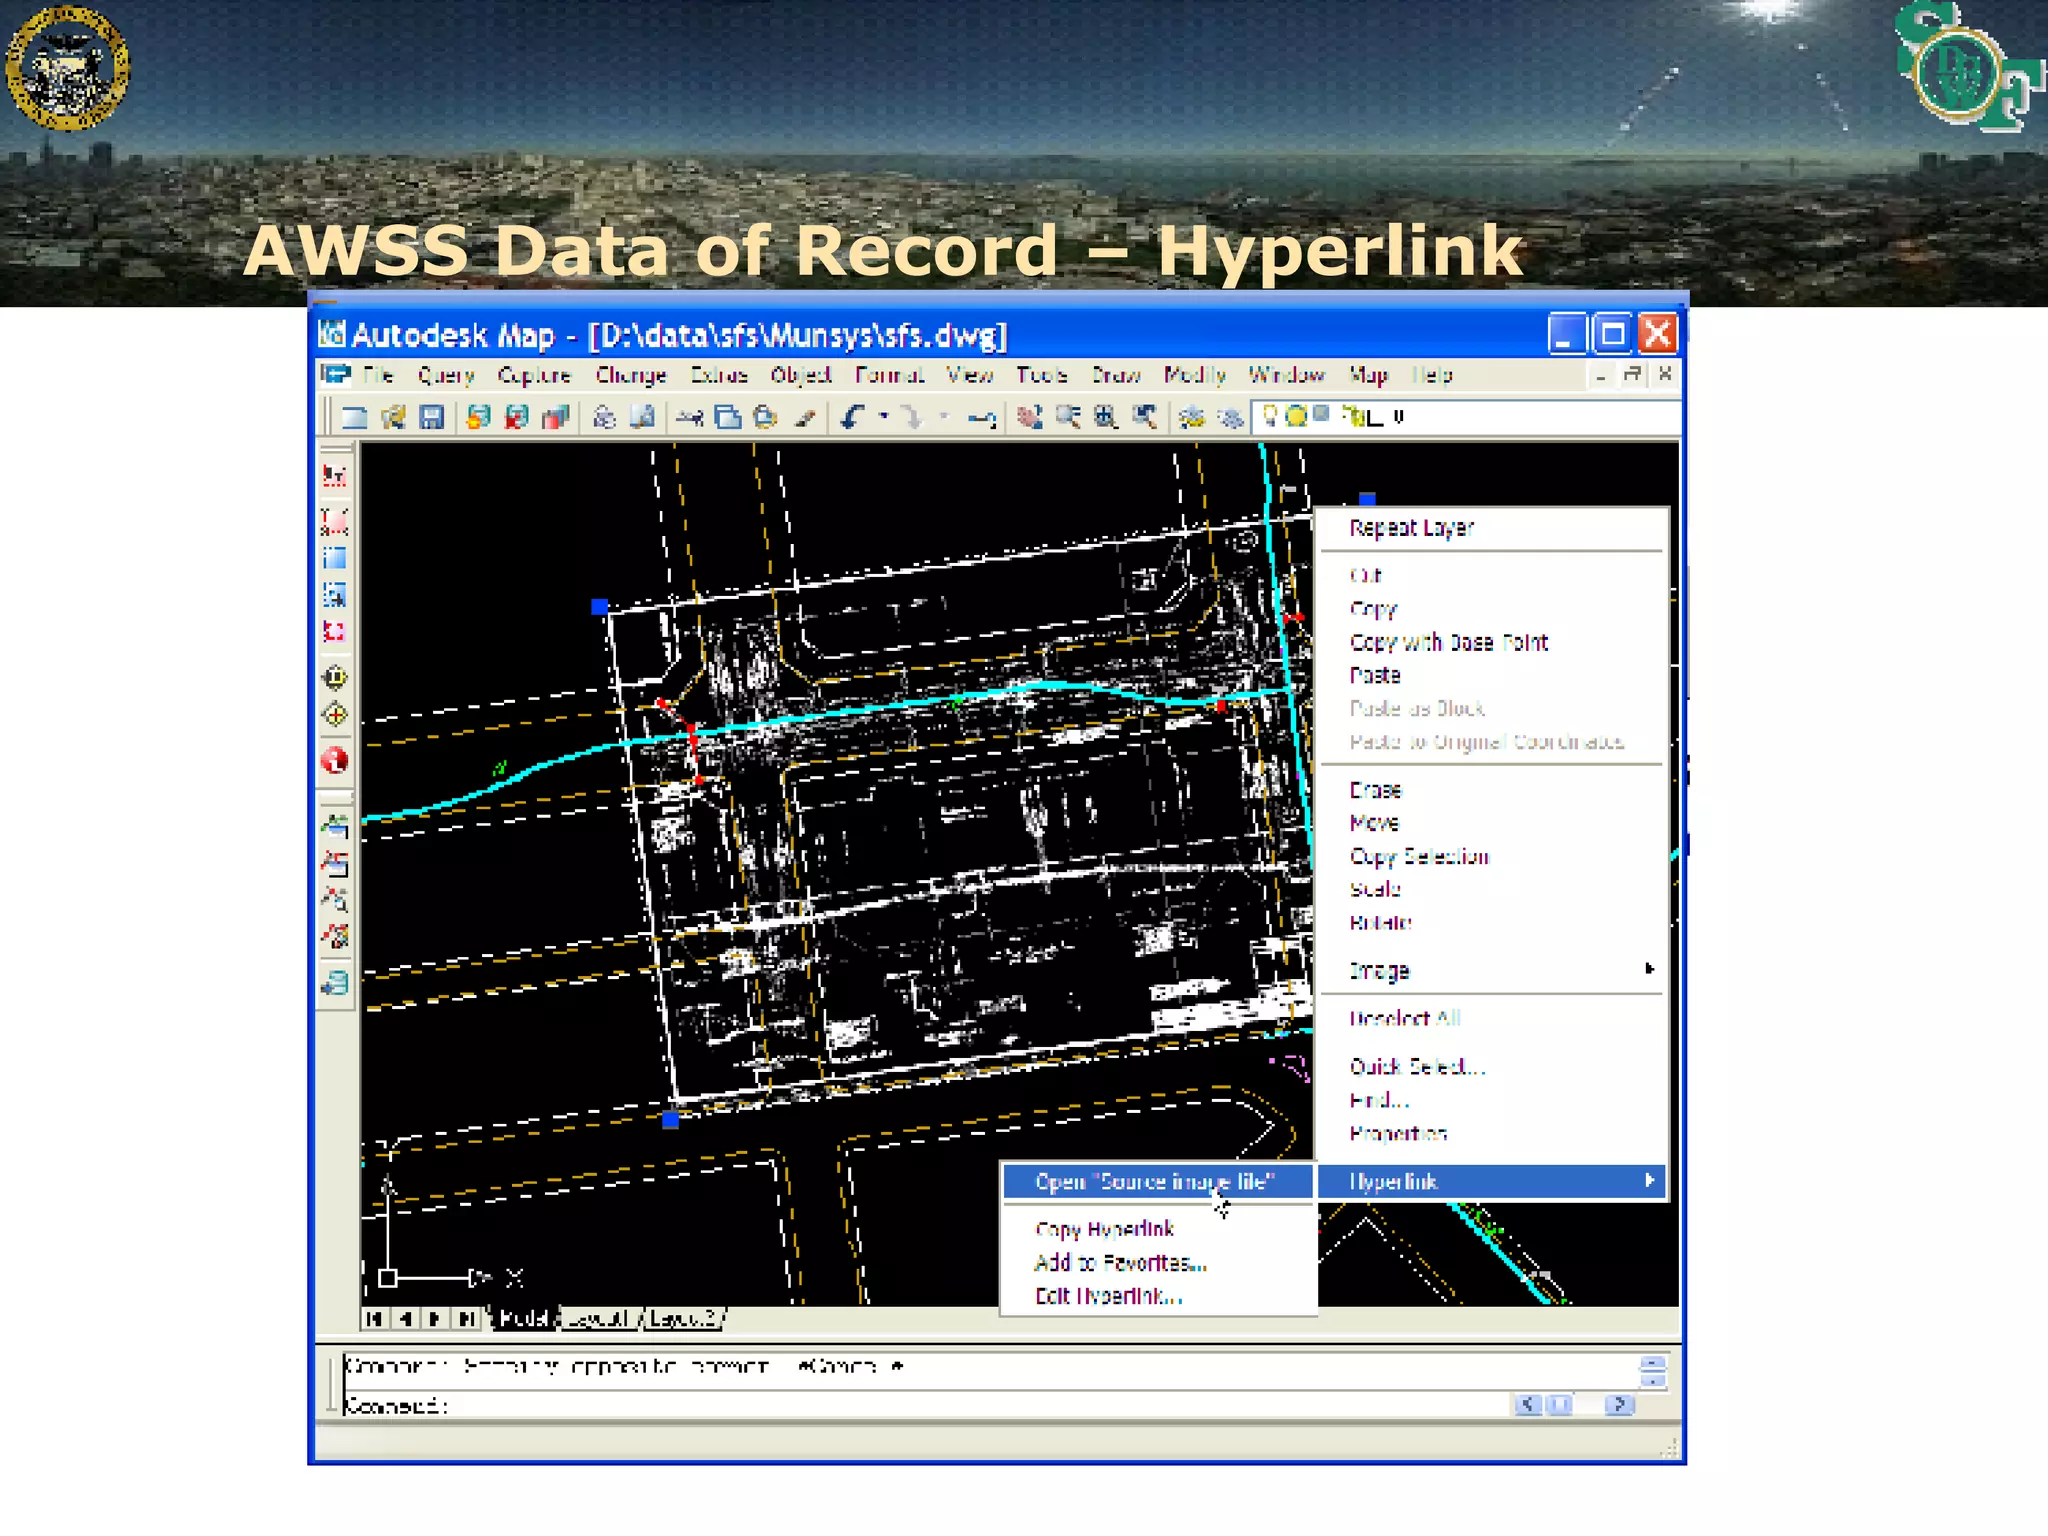The image size is (2048, 1536).
Task: Select the Zoom Window icon
Action: point(1106,417)
